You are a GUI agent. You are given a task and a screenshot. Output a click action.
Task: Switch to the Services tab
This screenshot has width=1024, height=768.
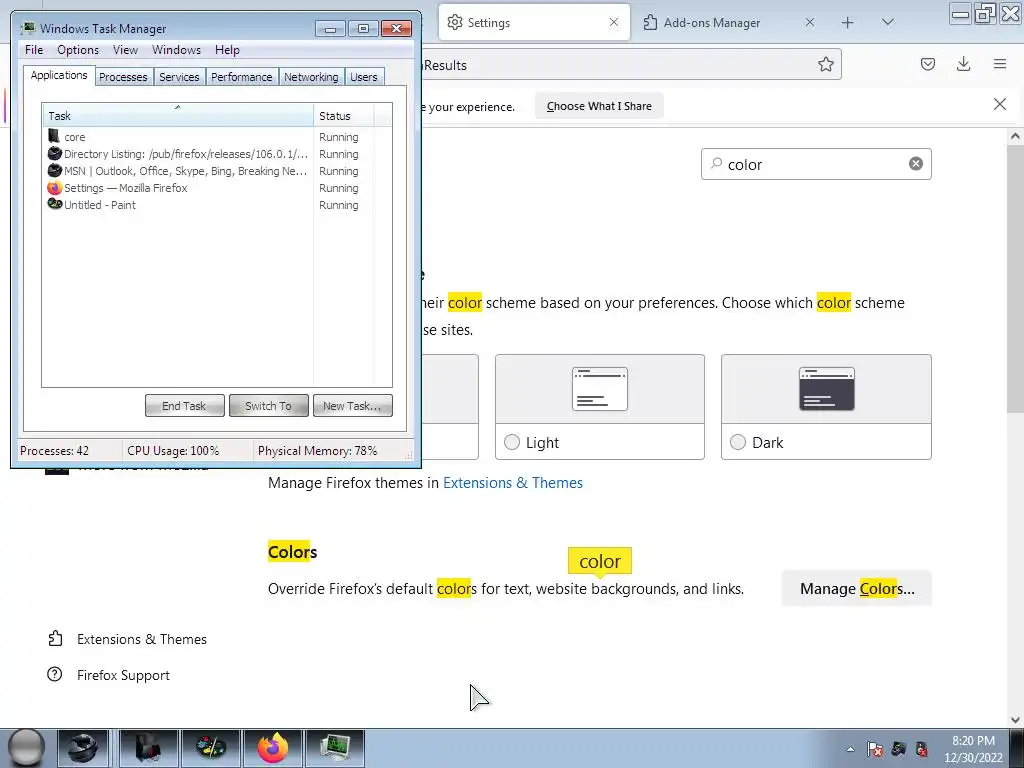coord(179,76)
